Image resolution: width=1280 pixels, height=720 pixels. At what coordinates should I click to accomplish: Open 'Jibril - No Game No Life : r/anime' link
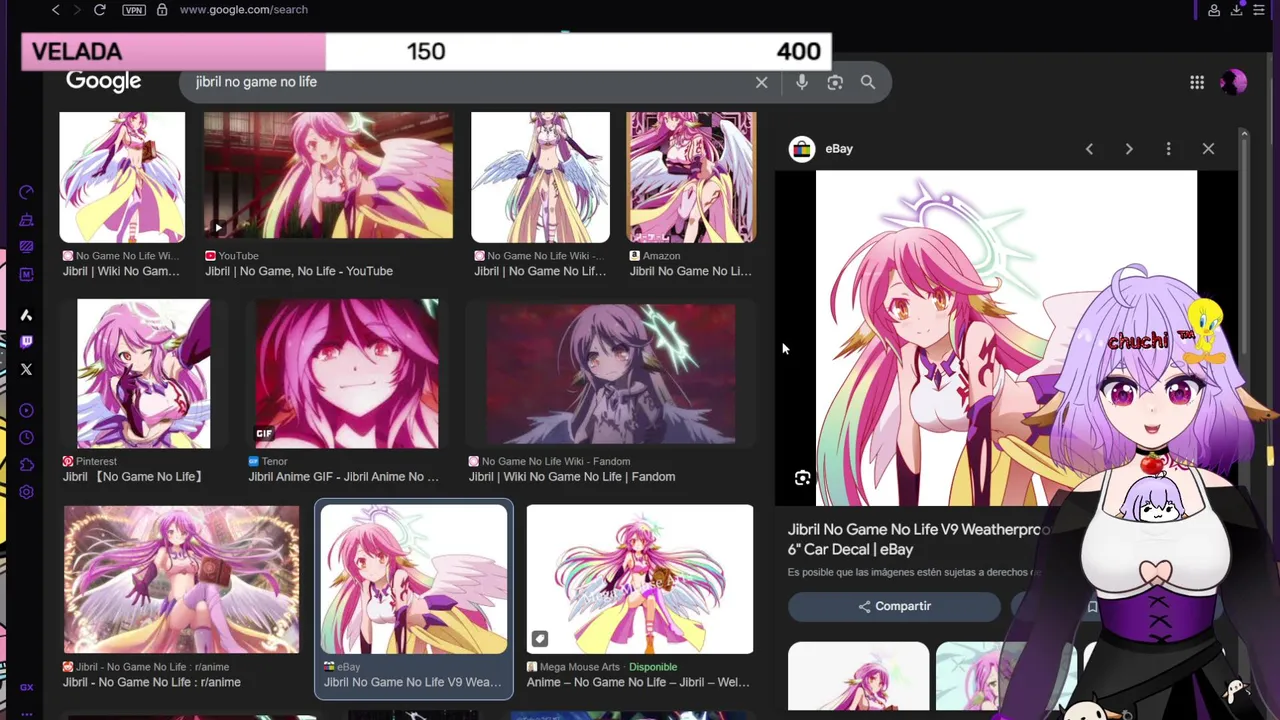(152, 682)
